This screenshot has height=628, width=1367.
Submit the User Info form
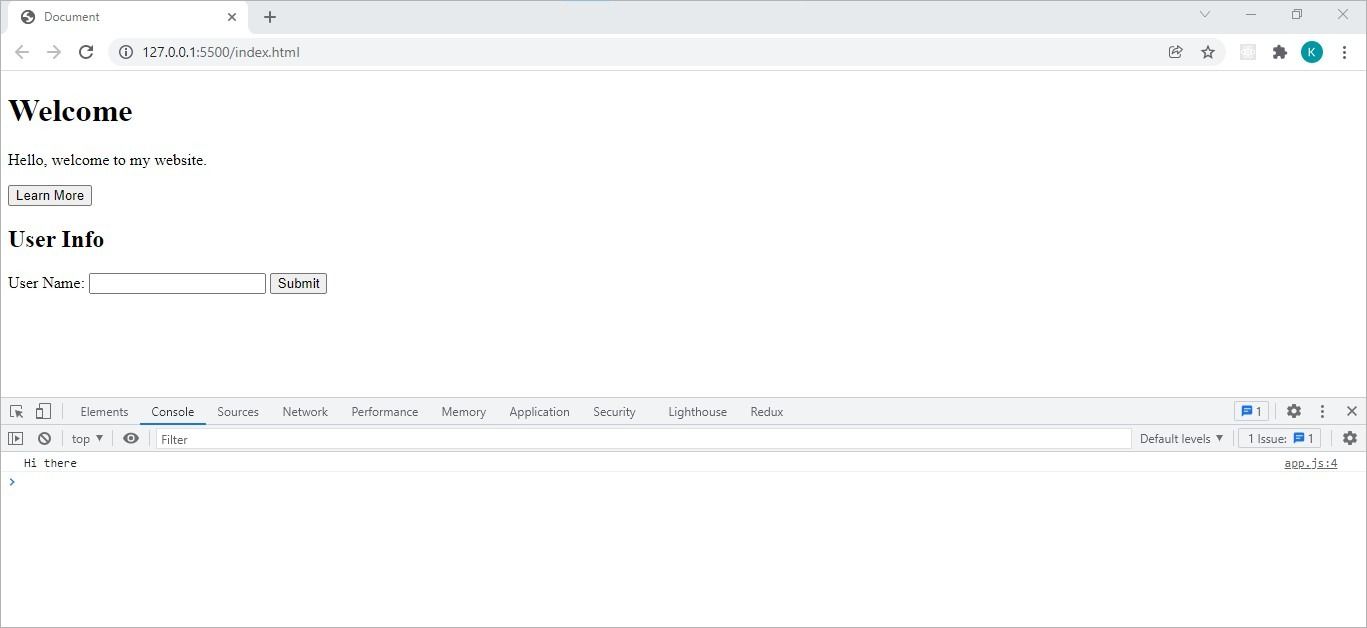point(298,283)
